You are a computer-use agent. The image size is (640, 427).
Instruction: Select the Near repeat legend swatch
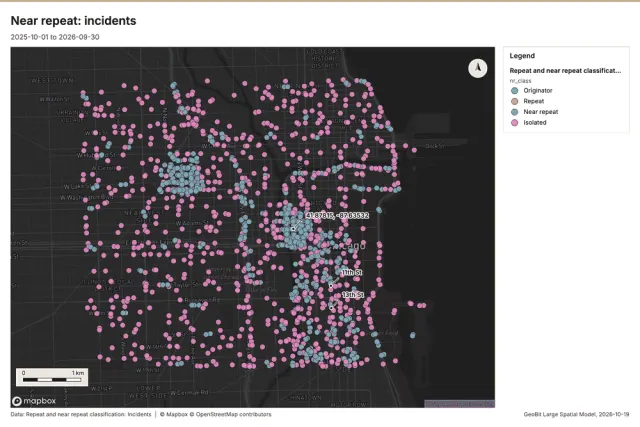click(514, 112)
